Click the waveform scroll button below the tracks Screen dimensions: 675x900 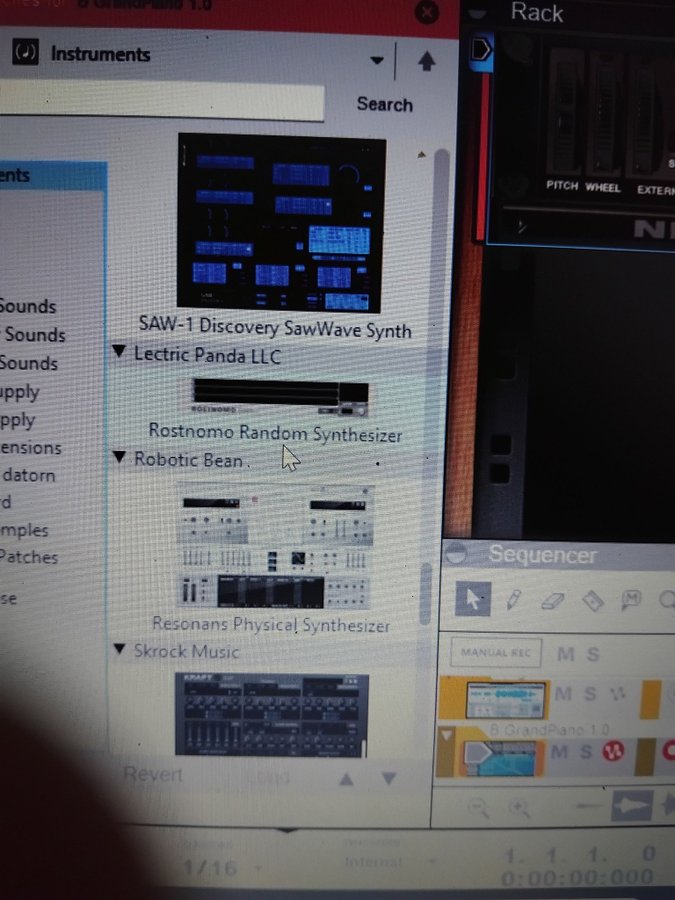632,805
